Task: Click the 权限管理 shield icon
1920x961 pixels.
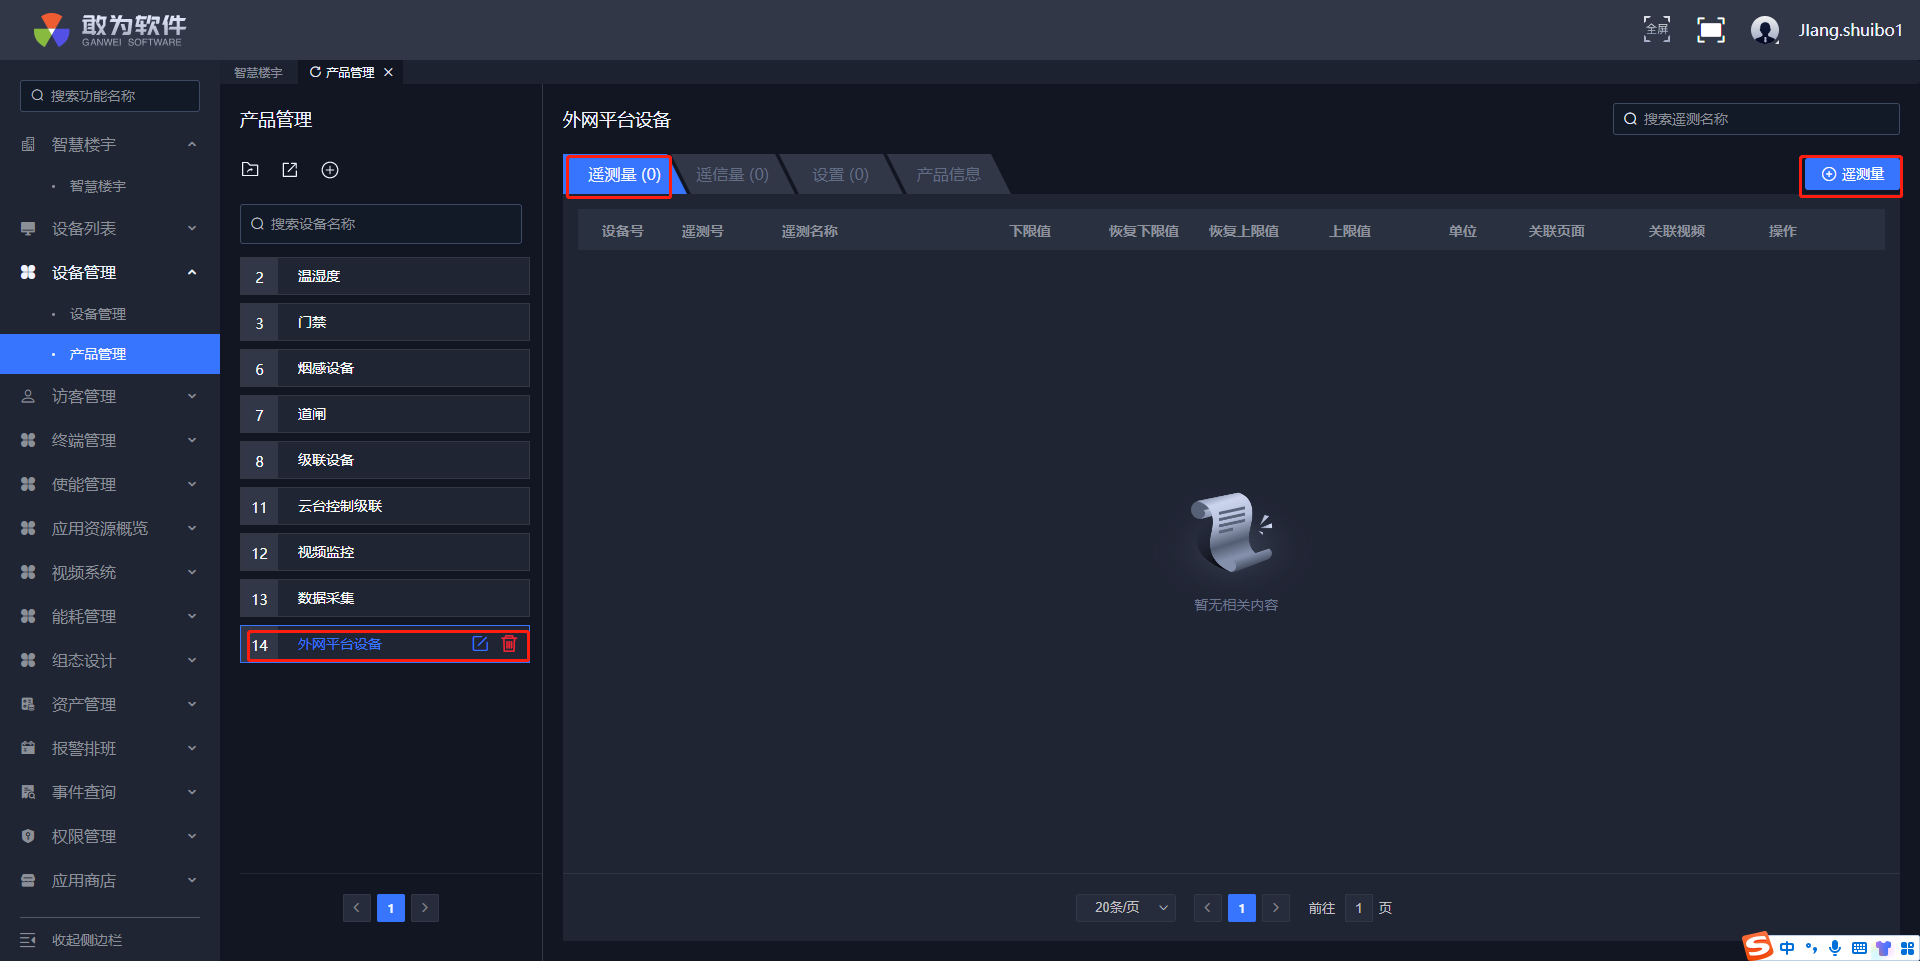Action: (x=28, y=837)
